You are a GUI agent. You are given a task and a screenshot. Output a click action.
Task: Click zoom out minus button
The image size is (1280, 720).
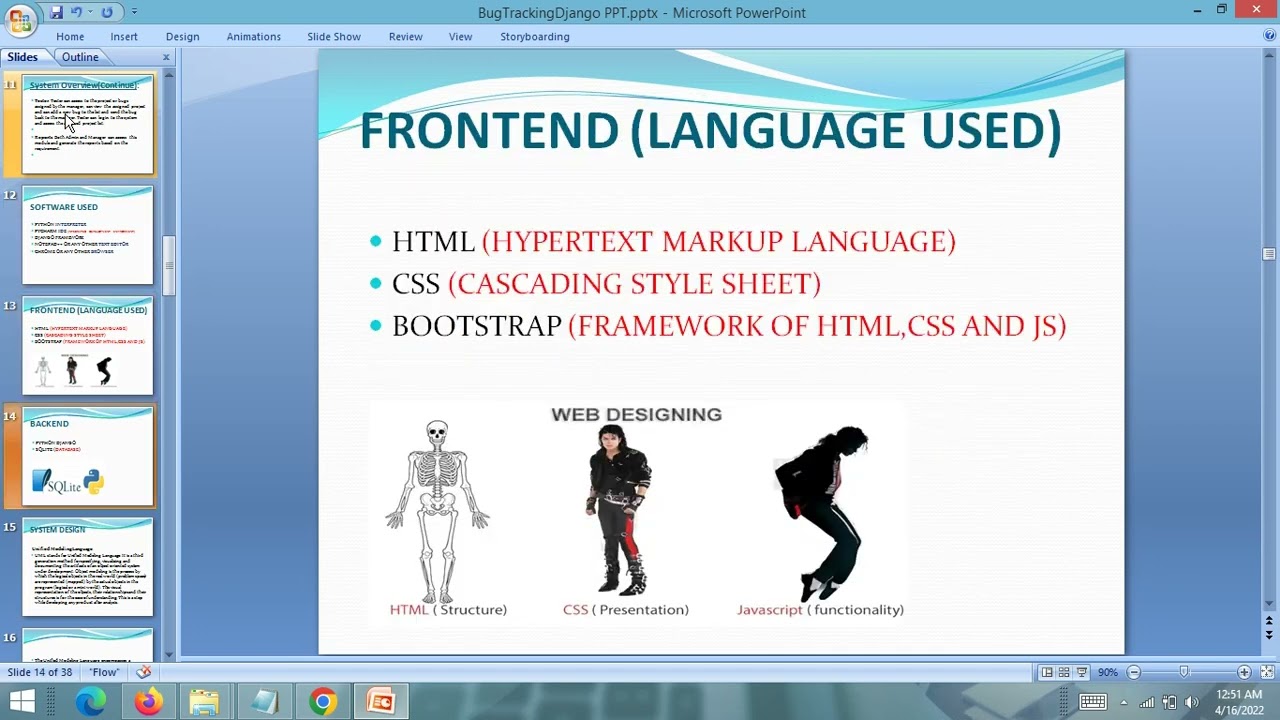(1133, 672)
